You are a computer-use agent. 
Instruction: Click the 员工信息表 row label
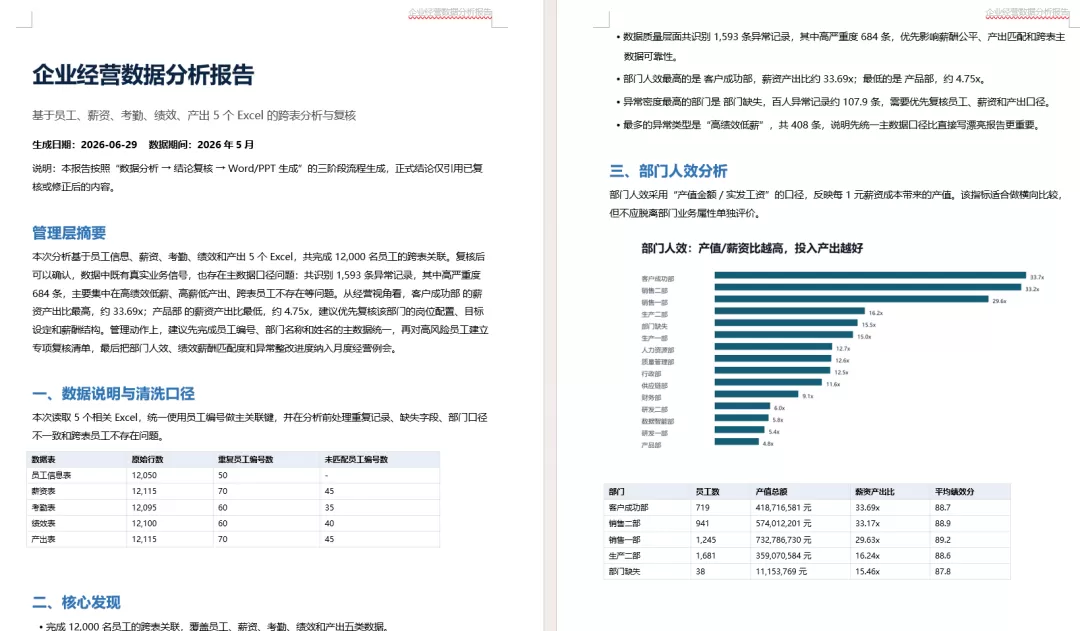coord(51,475)
